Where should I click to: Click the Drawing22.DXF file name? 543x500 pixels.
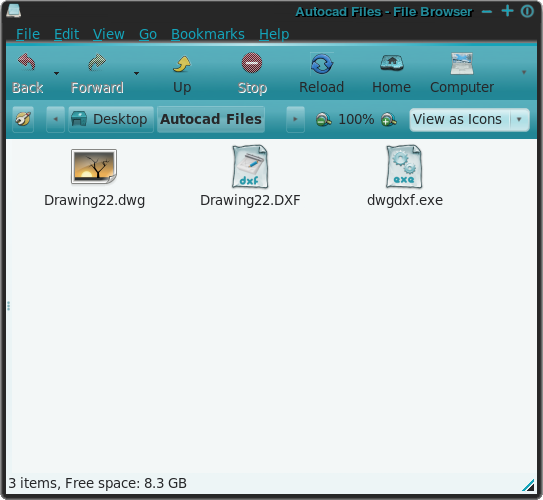[250, 200]
